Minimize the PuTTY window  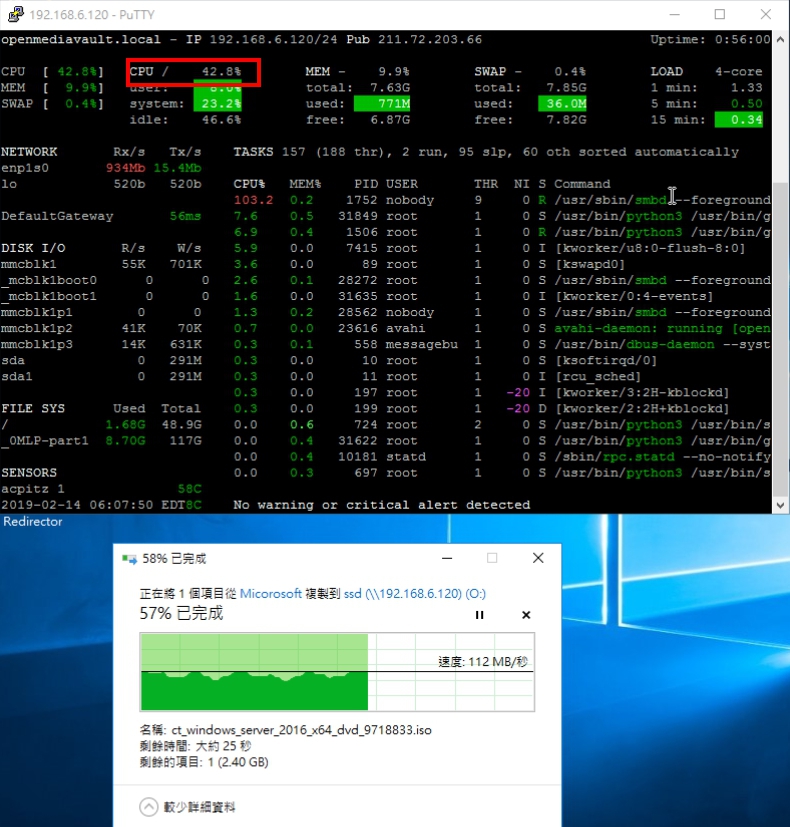pos(673,15)
